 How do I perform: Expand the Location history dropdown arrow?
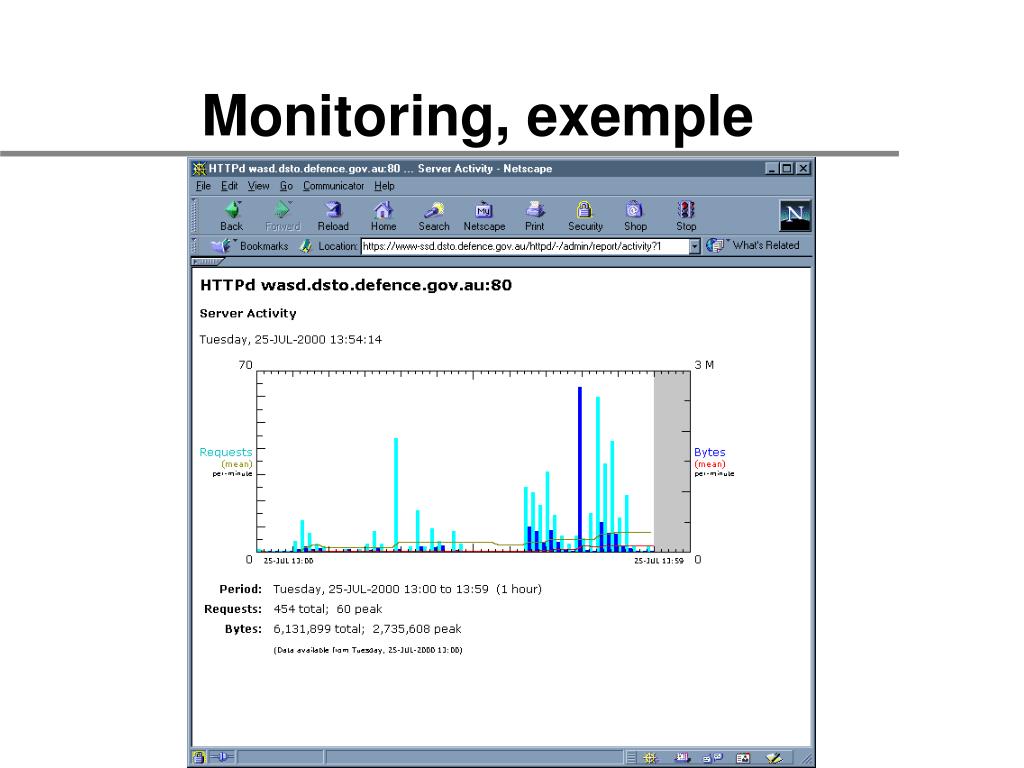click(x=695, y=246)
